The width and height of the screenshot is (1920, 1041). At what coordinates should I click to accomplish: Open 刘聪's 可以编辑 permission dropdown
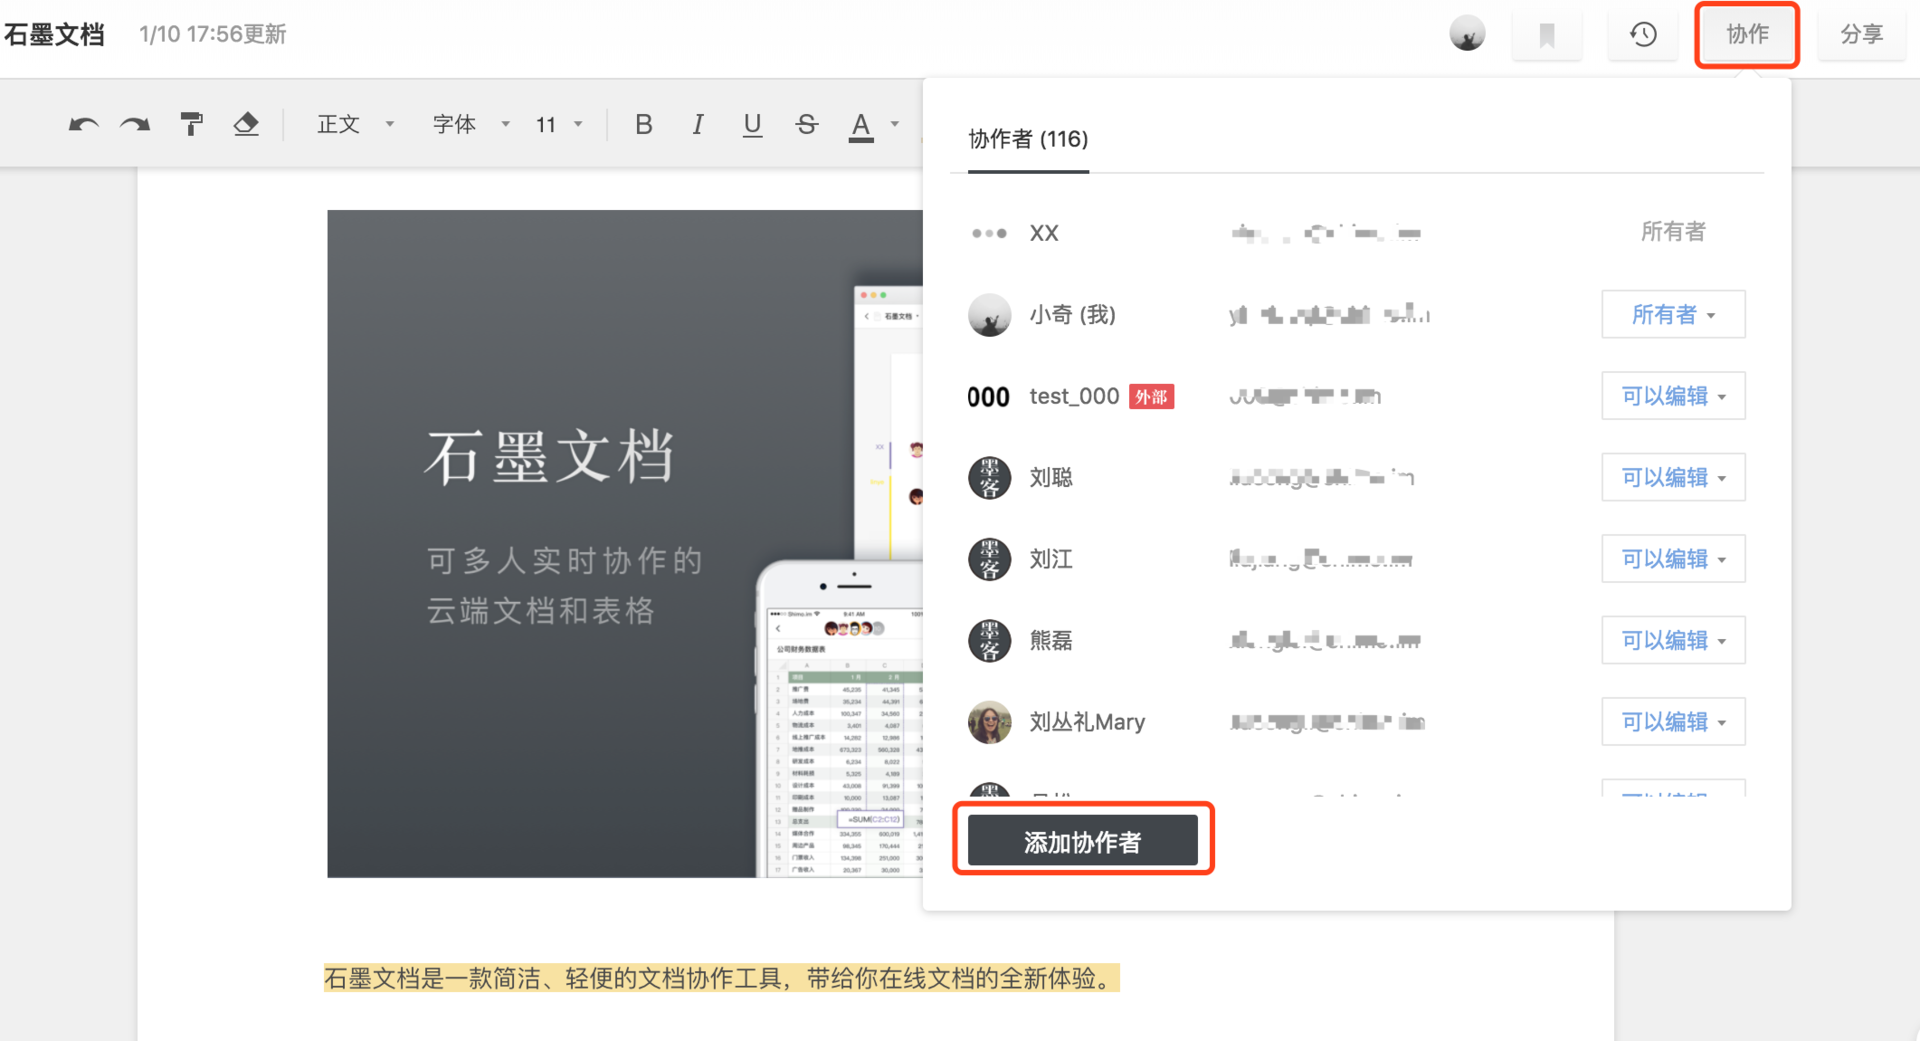pyautogui.click(x=1673, y=478)
